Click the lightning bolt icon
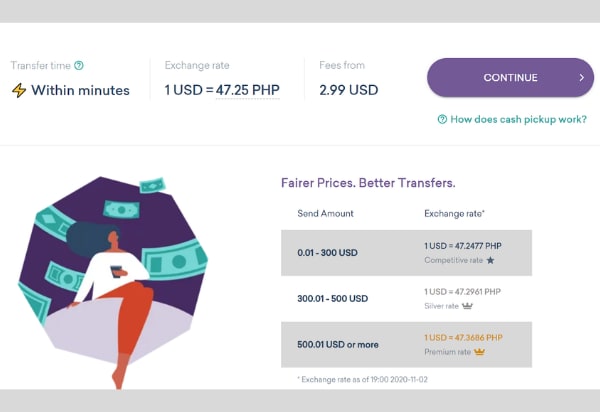This screenshot has width=600, height=412. point(19,90)
